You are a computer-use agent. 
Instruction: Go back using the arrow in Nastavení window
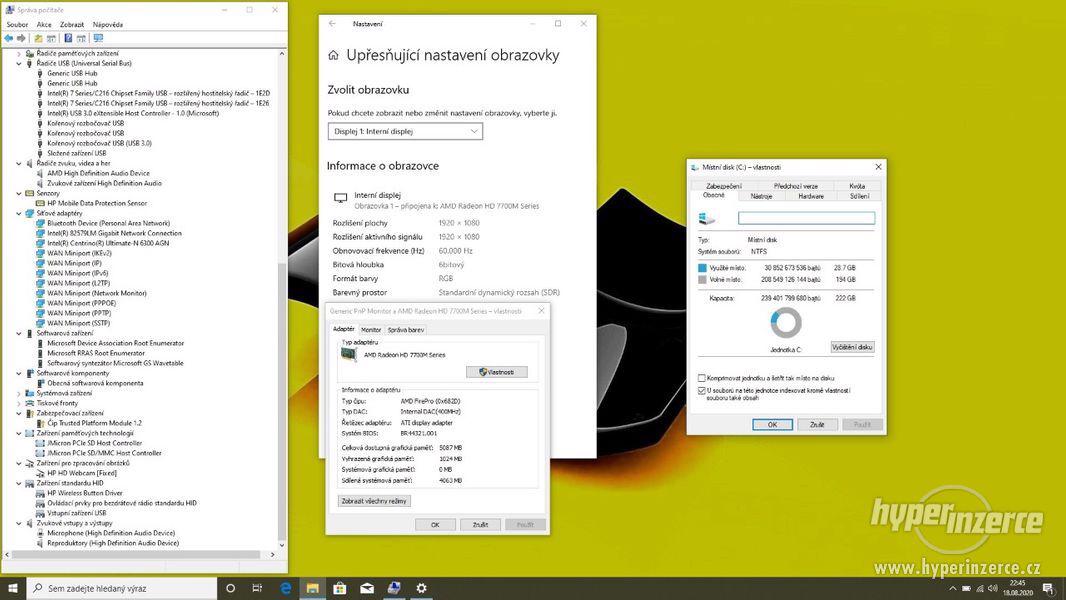tap(332, 24)
